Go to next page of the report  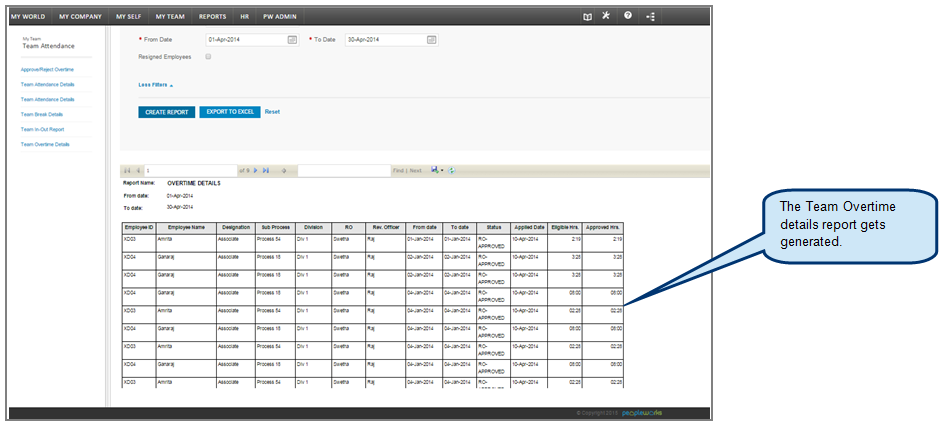[x=256, y=170]
